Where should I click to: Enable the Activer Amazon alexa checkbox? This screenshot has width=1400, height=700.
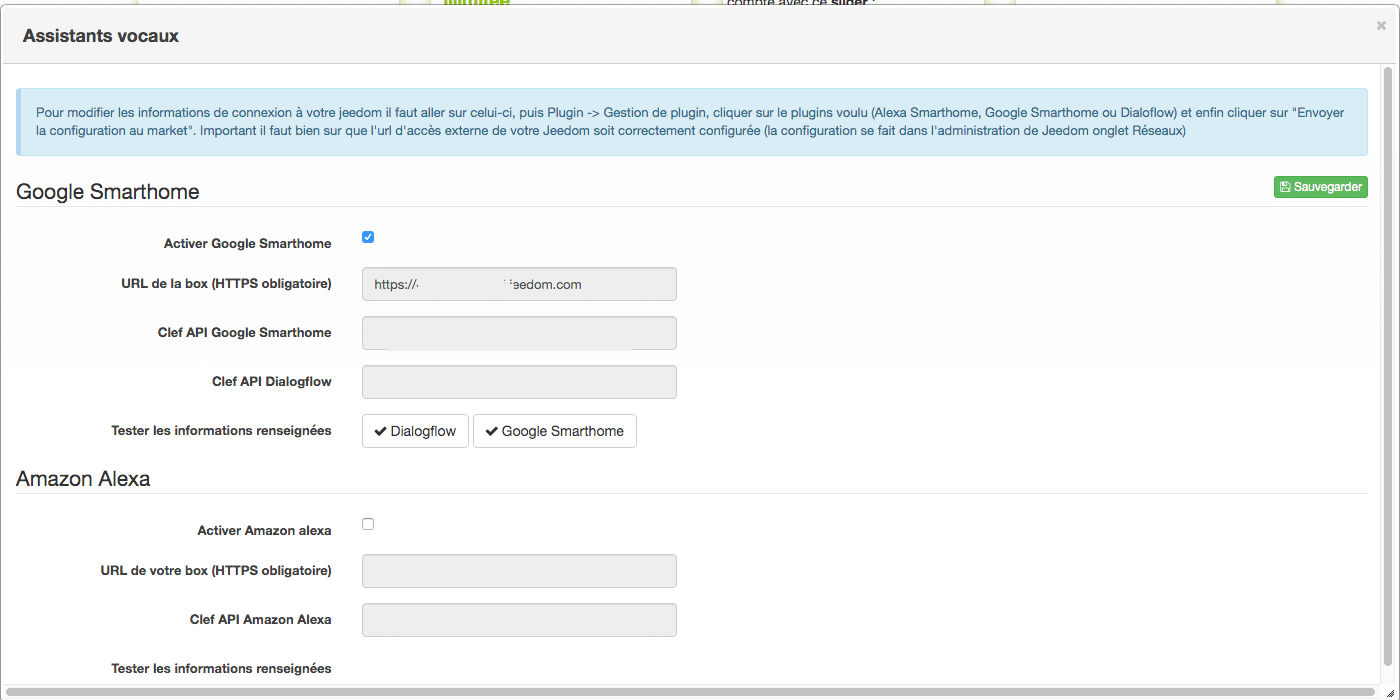[368, 524]
